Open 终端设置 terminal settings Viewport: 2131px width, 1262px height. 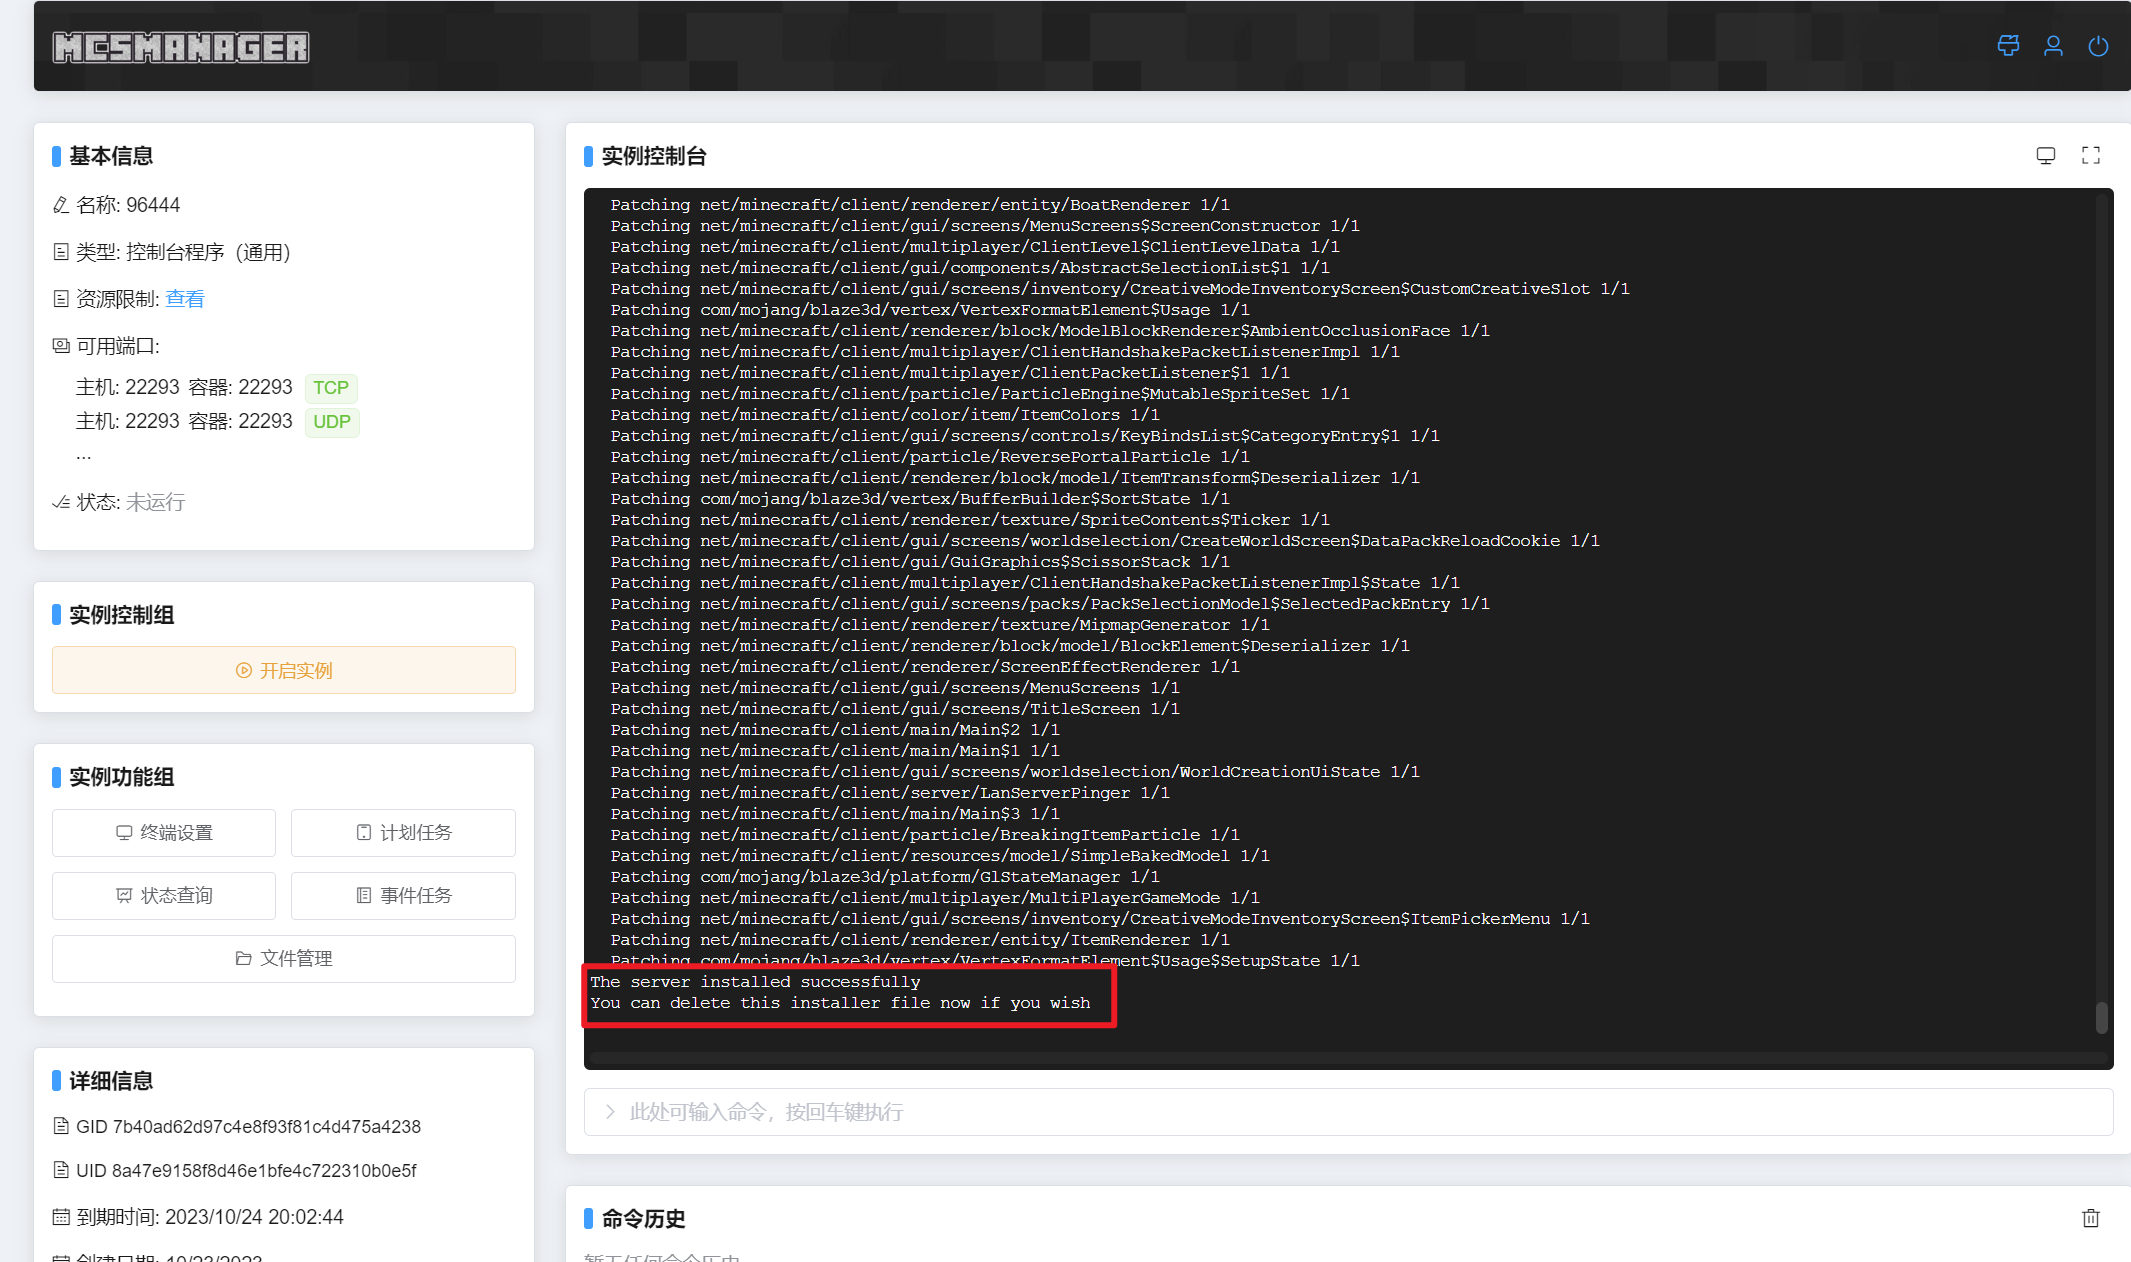pos(164,833)
